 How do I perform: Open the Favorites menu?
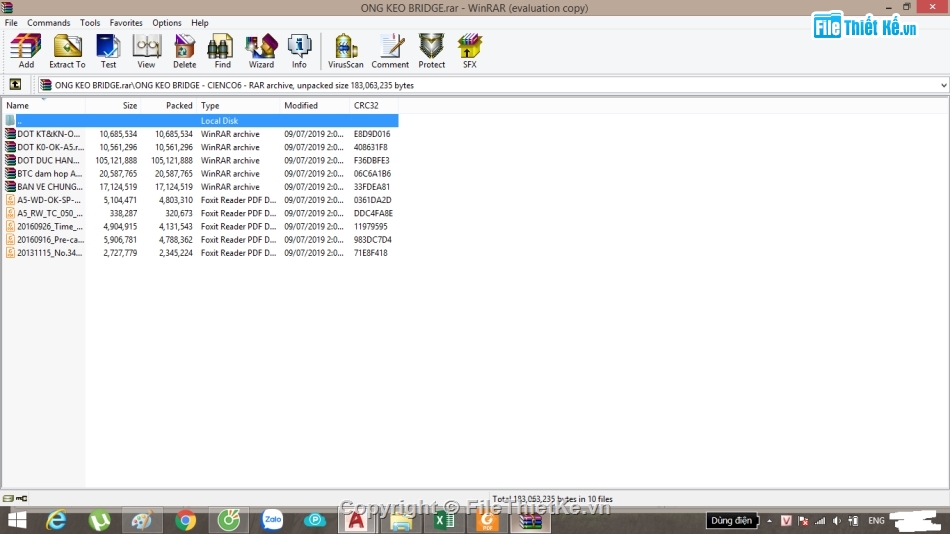coord(126,23)
